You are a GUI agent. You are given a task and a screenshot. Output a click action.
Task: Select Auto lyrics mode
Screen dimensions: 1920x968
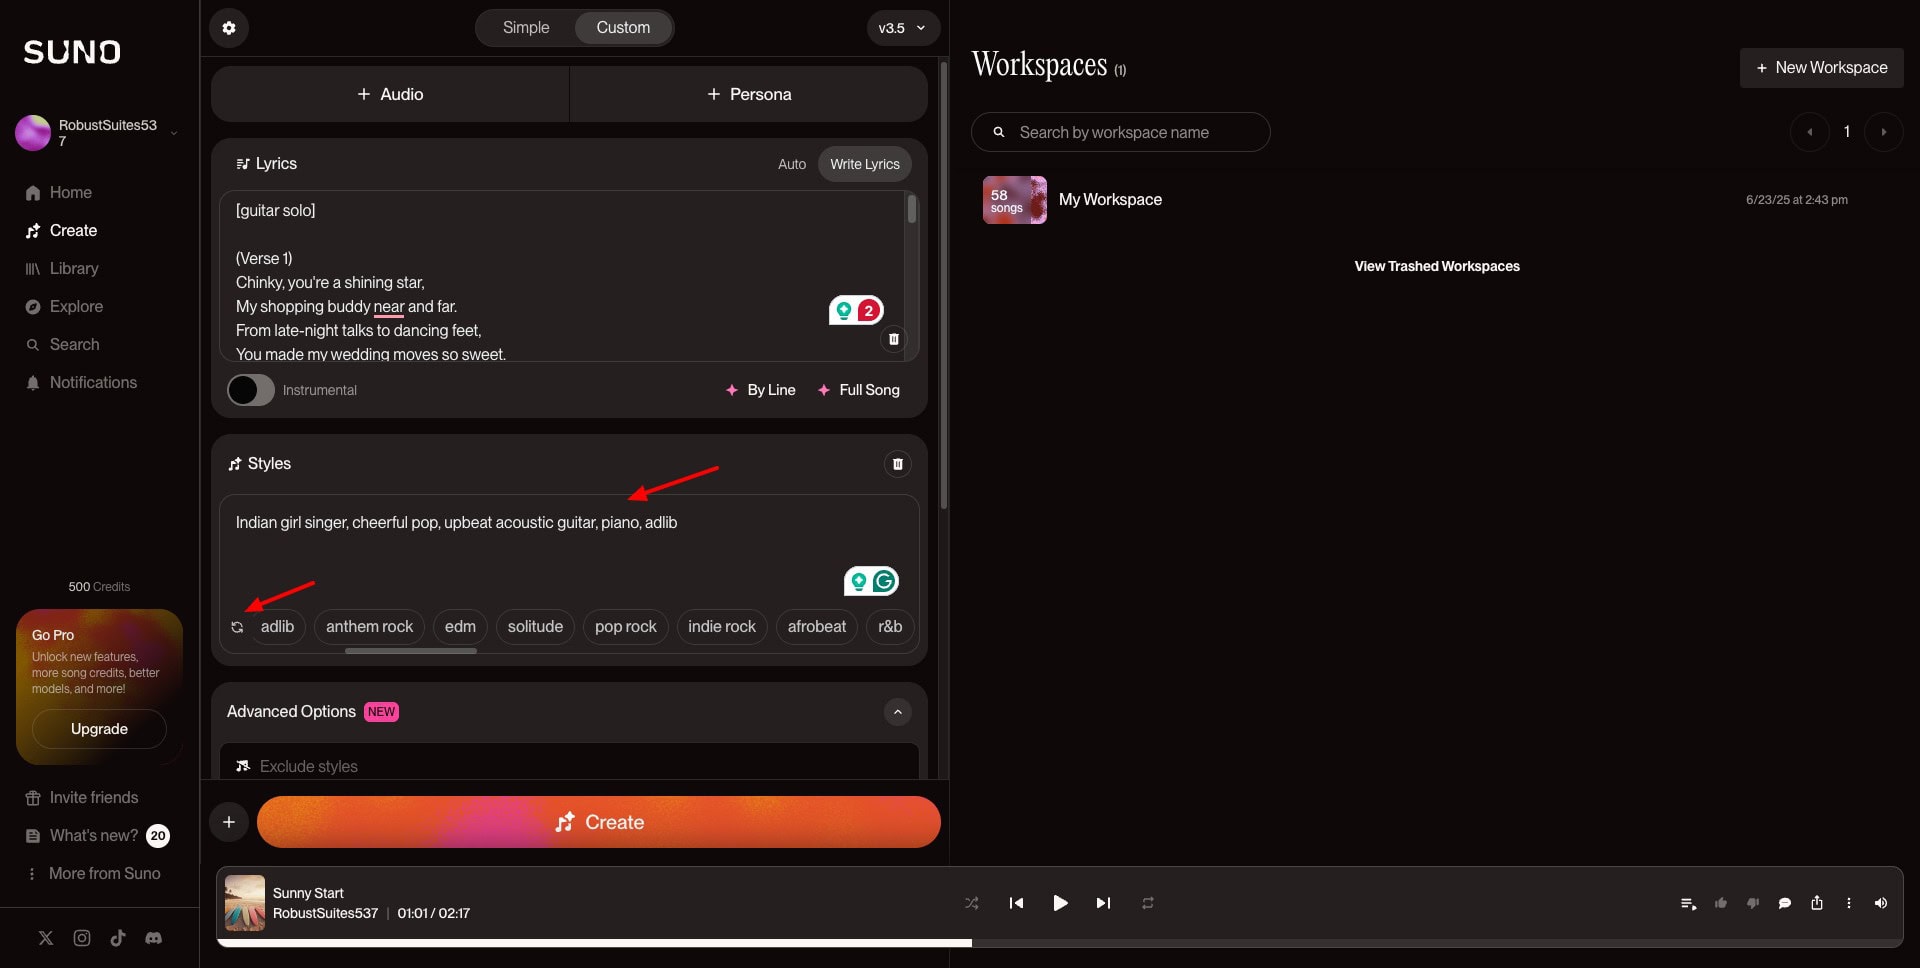click(791, 164)
